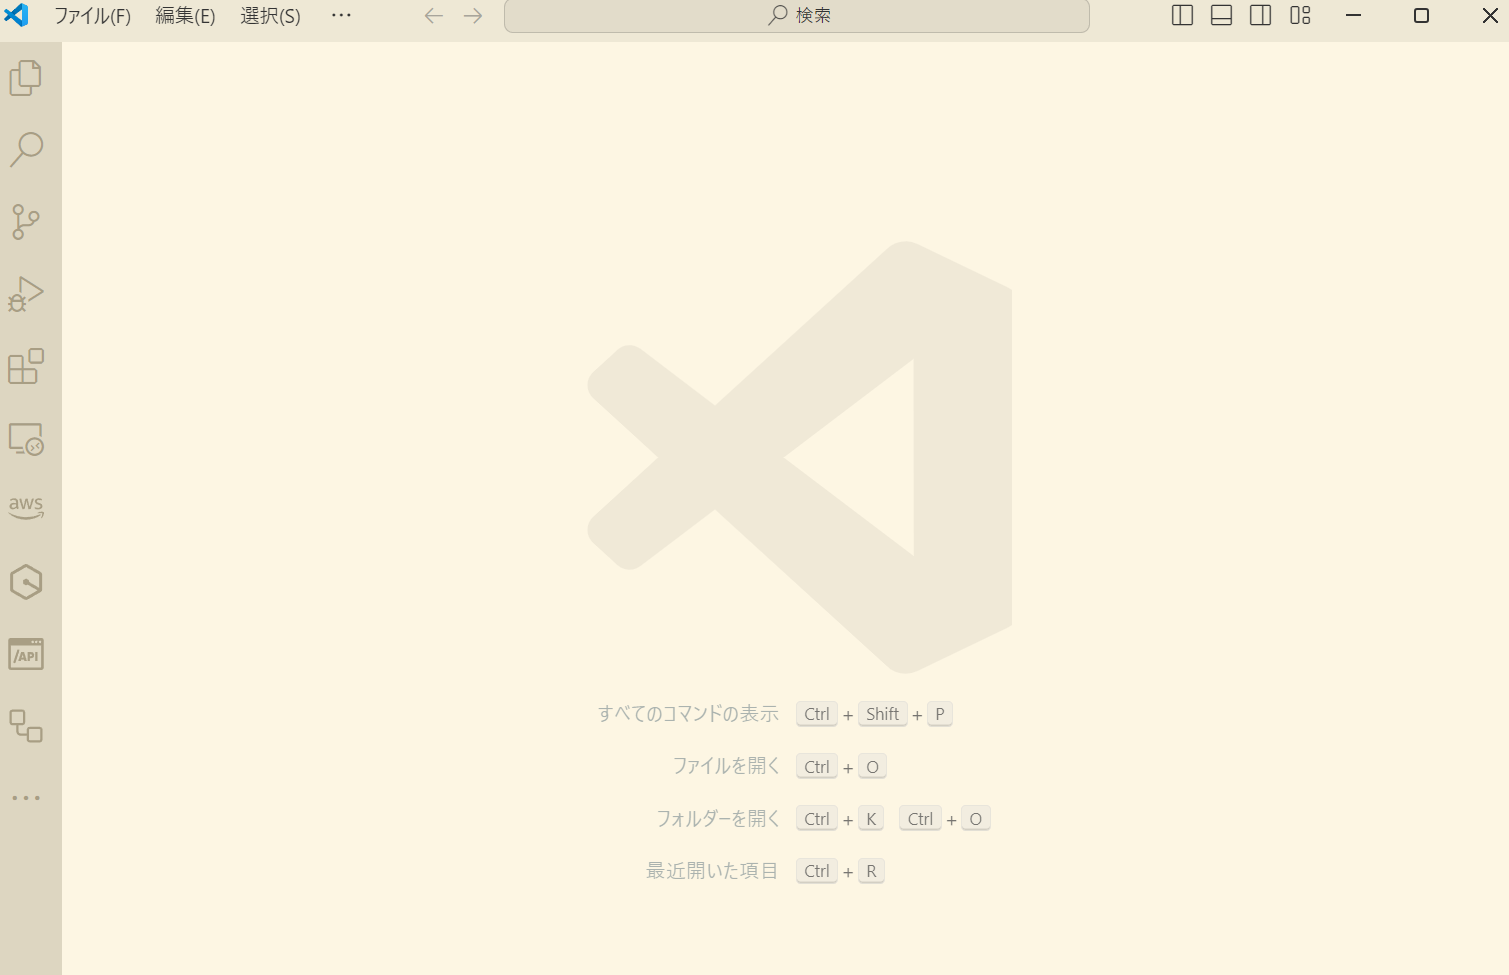Viewport: 1509px width, 975px height.
Task: Click フォルダーを開く text
Action: click(718, 819)
